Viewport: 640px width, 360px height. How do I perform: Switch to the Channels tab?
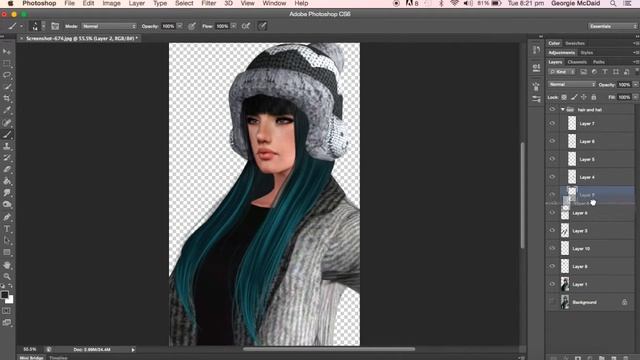pos(577,62)
